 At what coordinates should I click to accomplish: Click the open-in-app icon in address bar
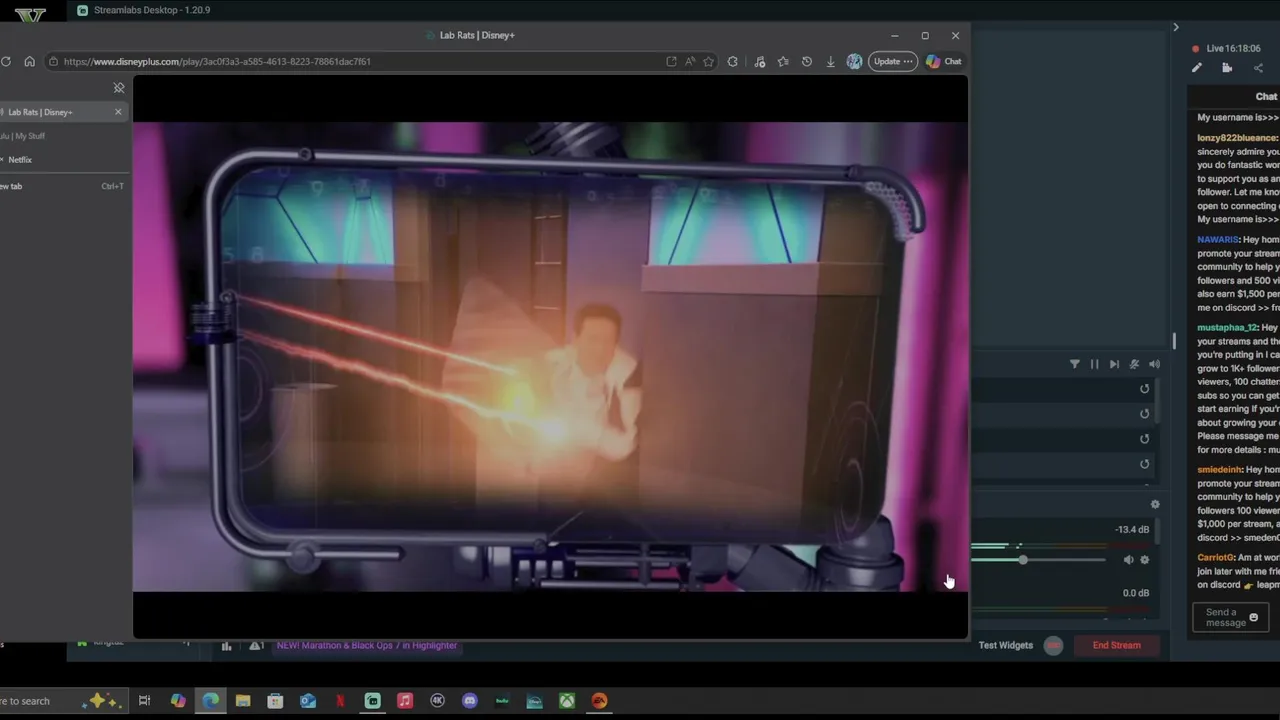pos(671,61)
